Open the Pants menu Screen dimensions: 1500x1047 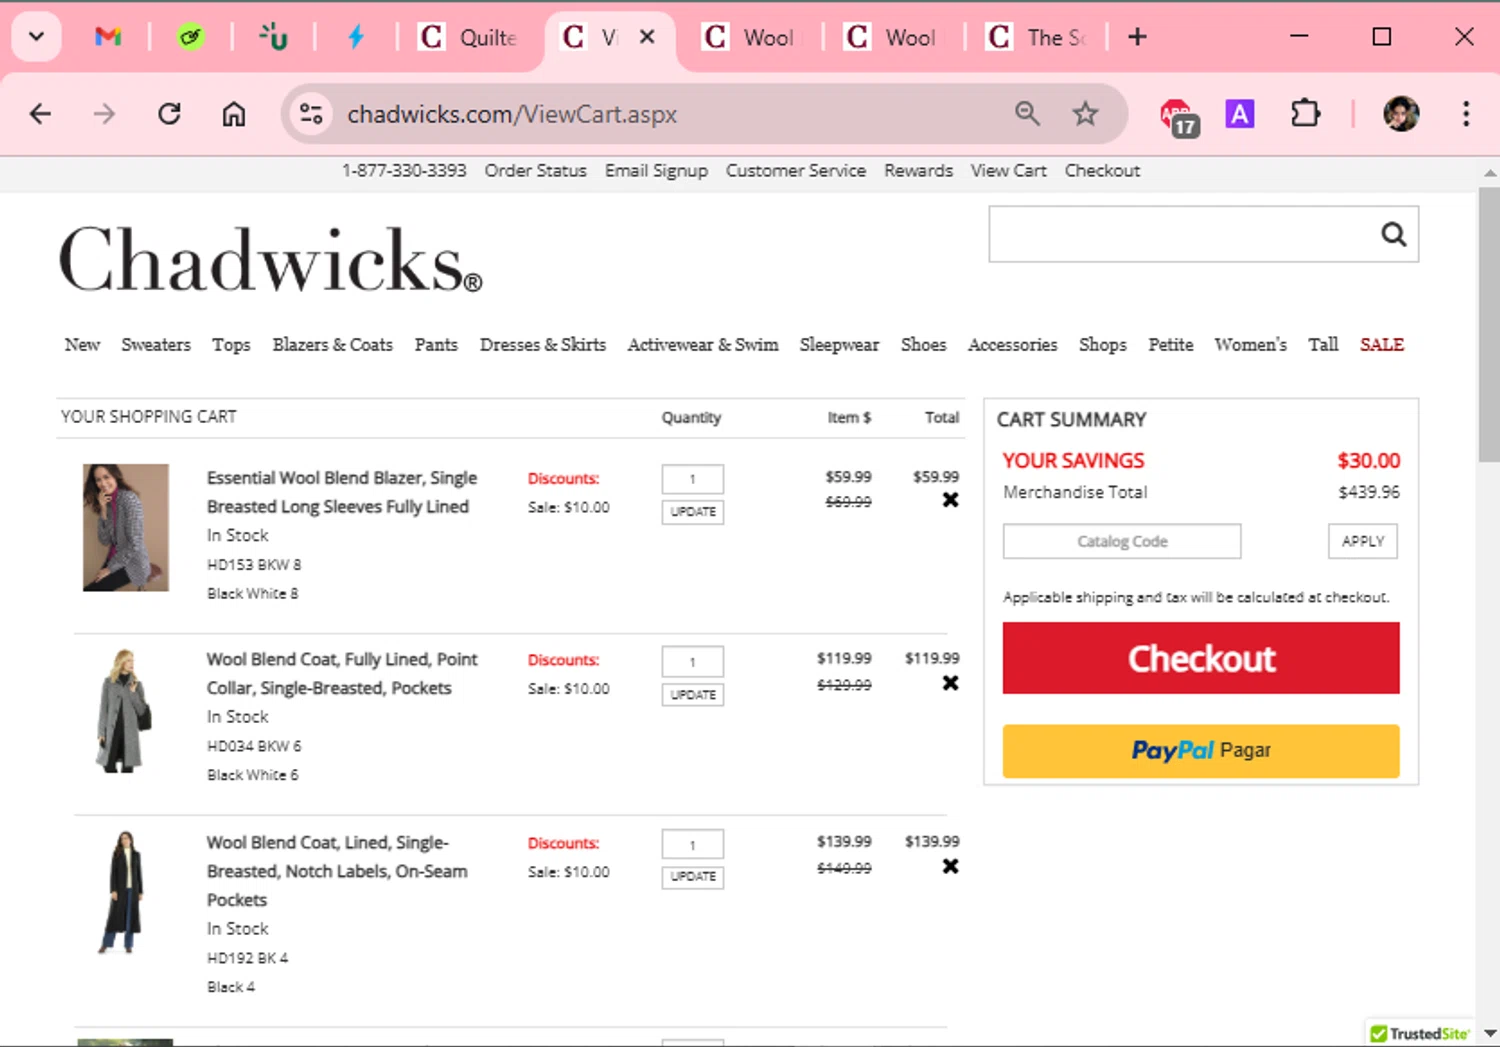[x=436, y=345]
